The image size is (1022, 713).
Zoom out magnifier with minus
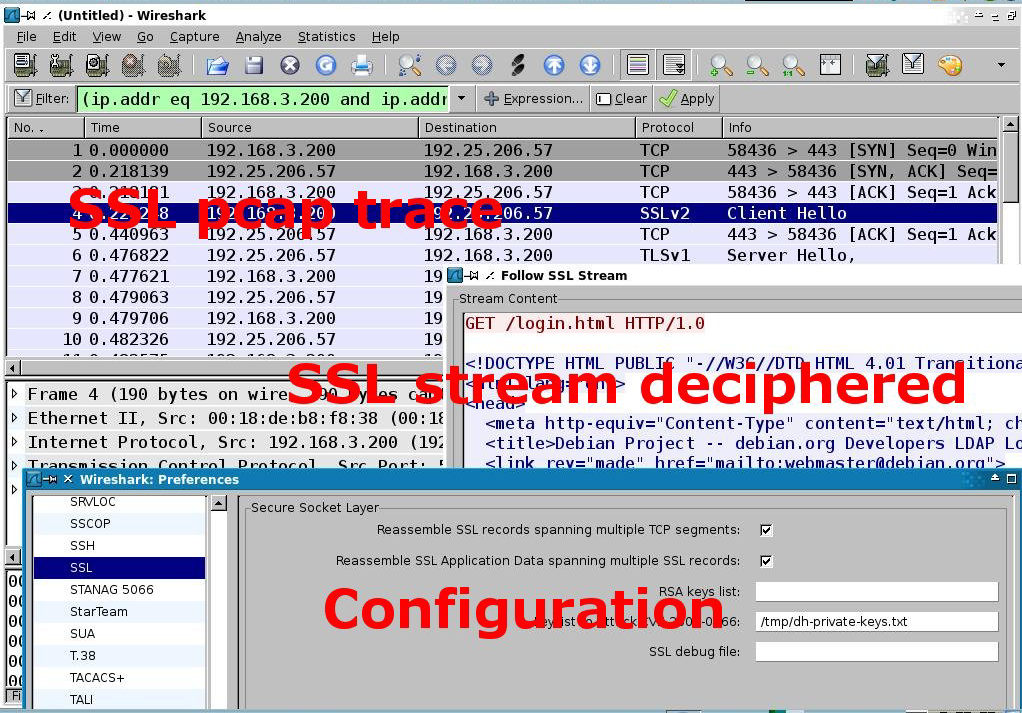(x=757, y=65)
